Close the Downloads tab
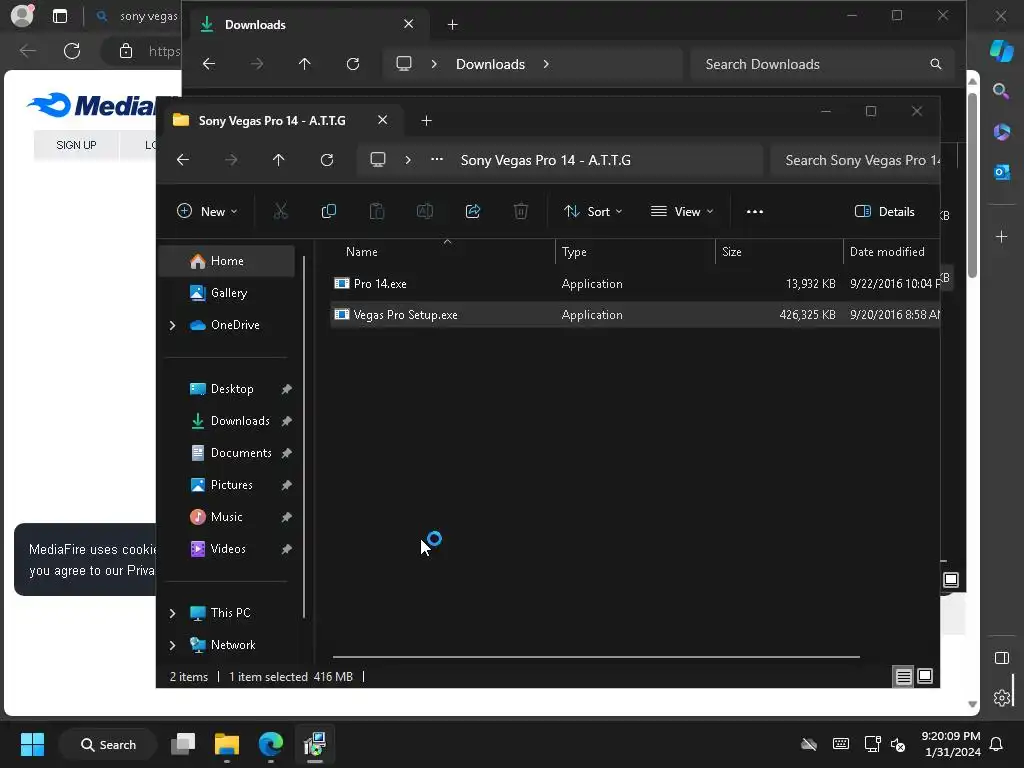Image resolution: width=1024 pixels, height=768 pixels. 409,24
